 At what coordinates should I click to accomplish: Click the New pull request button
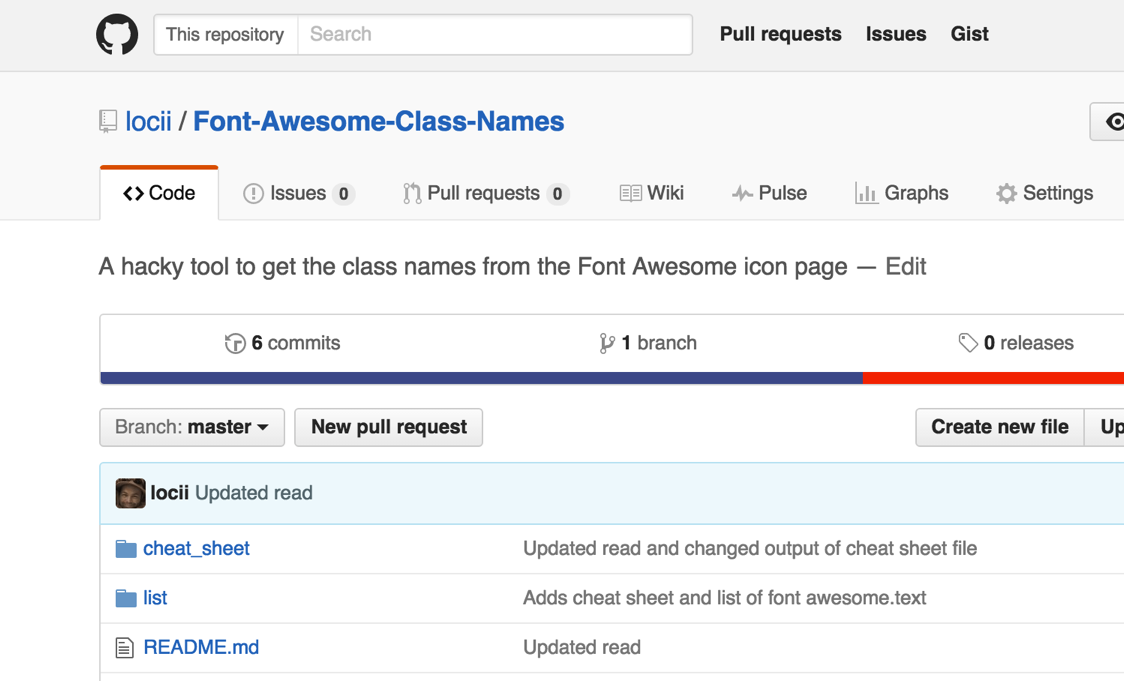point(389,427)
